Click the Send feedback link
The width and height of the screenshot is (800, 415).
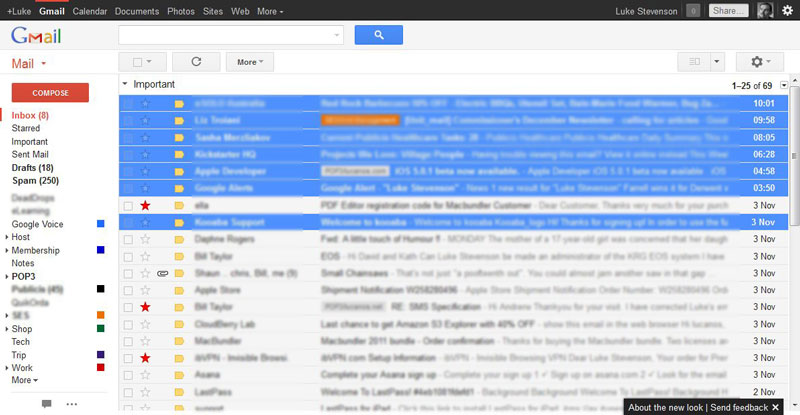pyautogui.click(x=739, y=407)
